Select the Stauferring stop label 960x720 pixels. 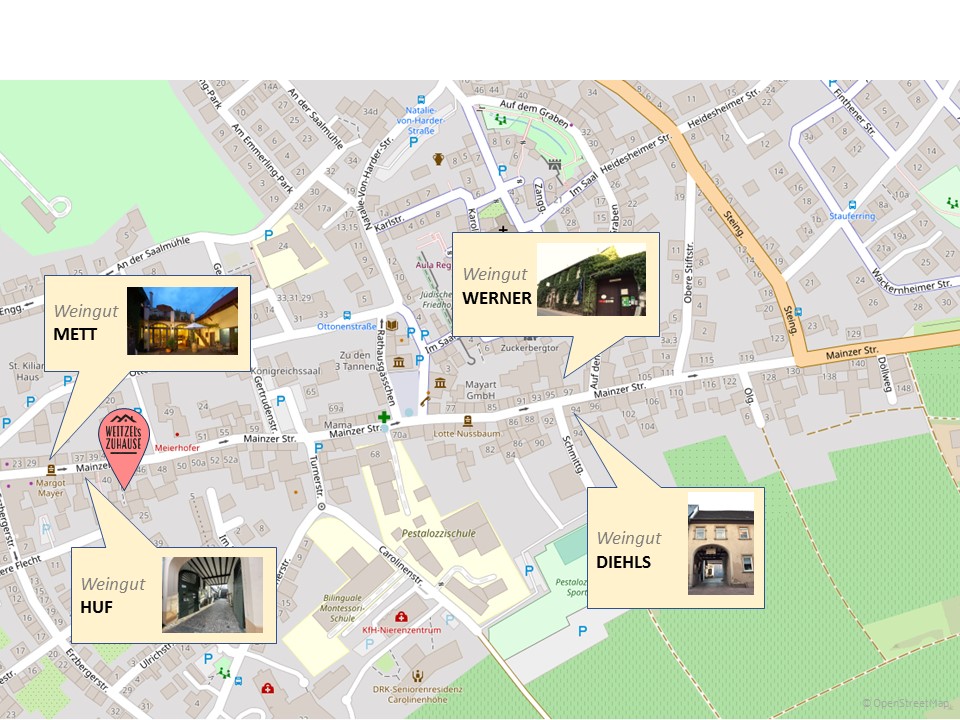point(852,216)
